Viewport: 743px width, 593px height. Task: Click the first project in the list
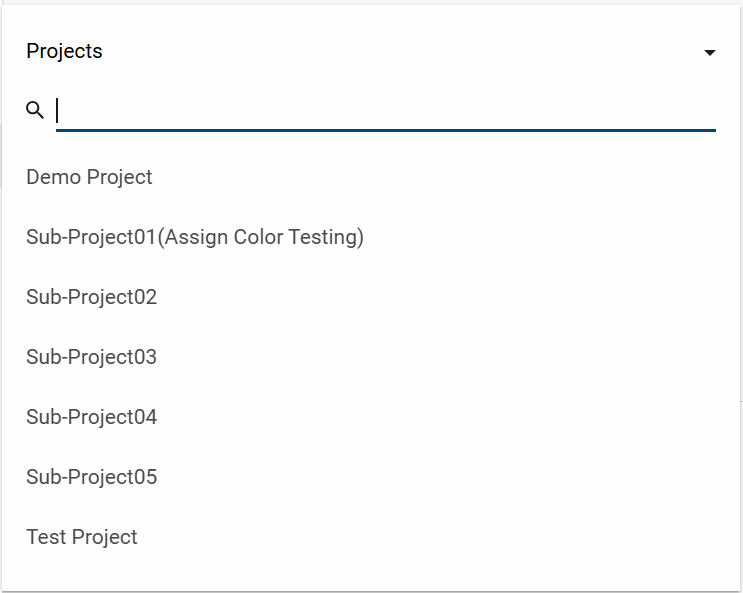pyautogui.click(x=90, y=177)
